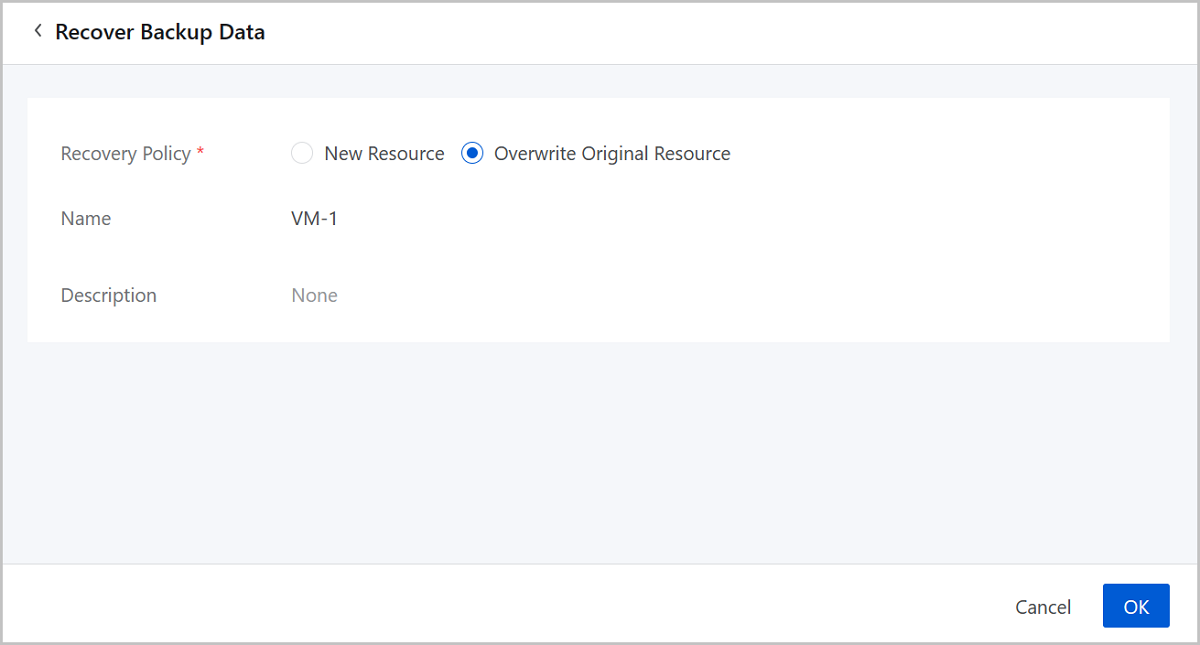Click the blank footer area left of Cancel
This screenshot has height=645, width=1200.
500,606
